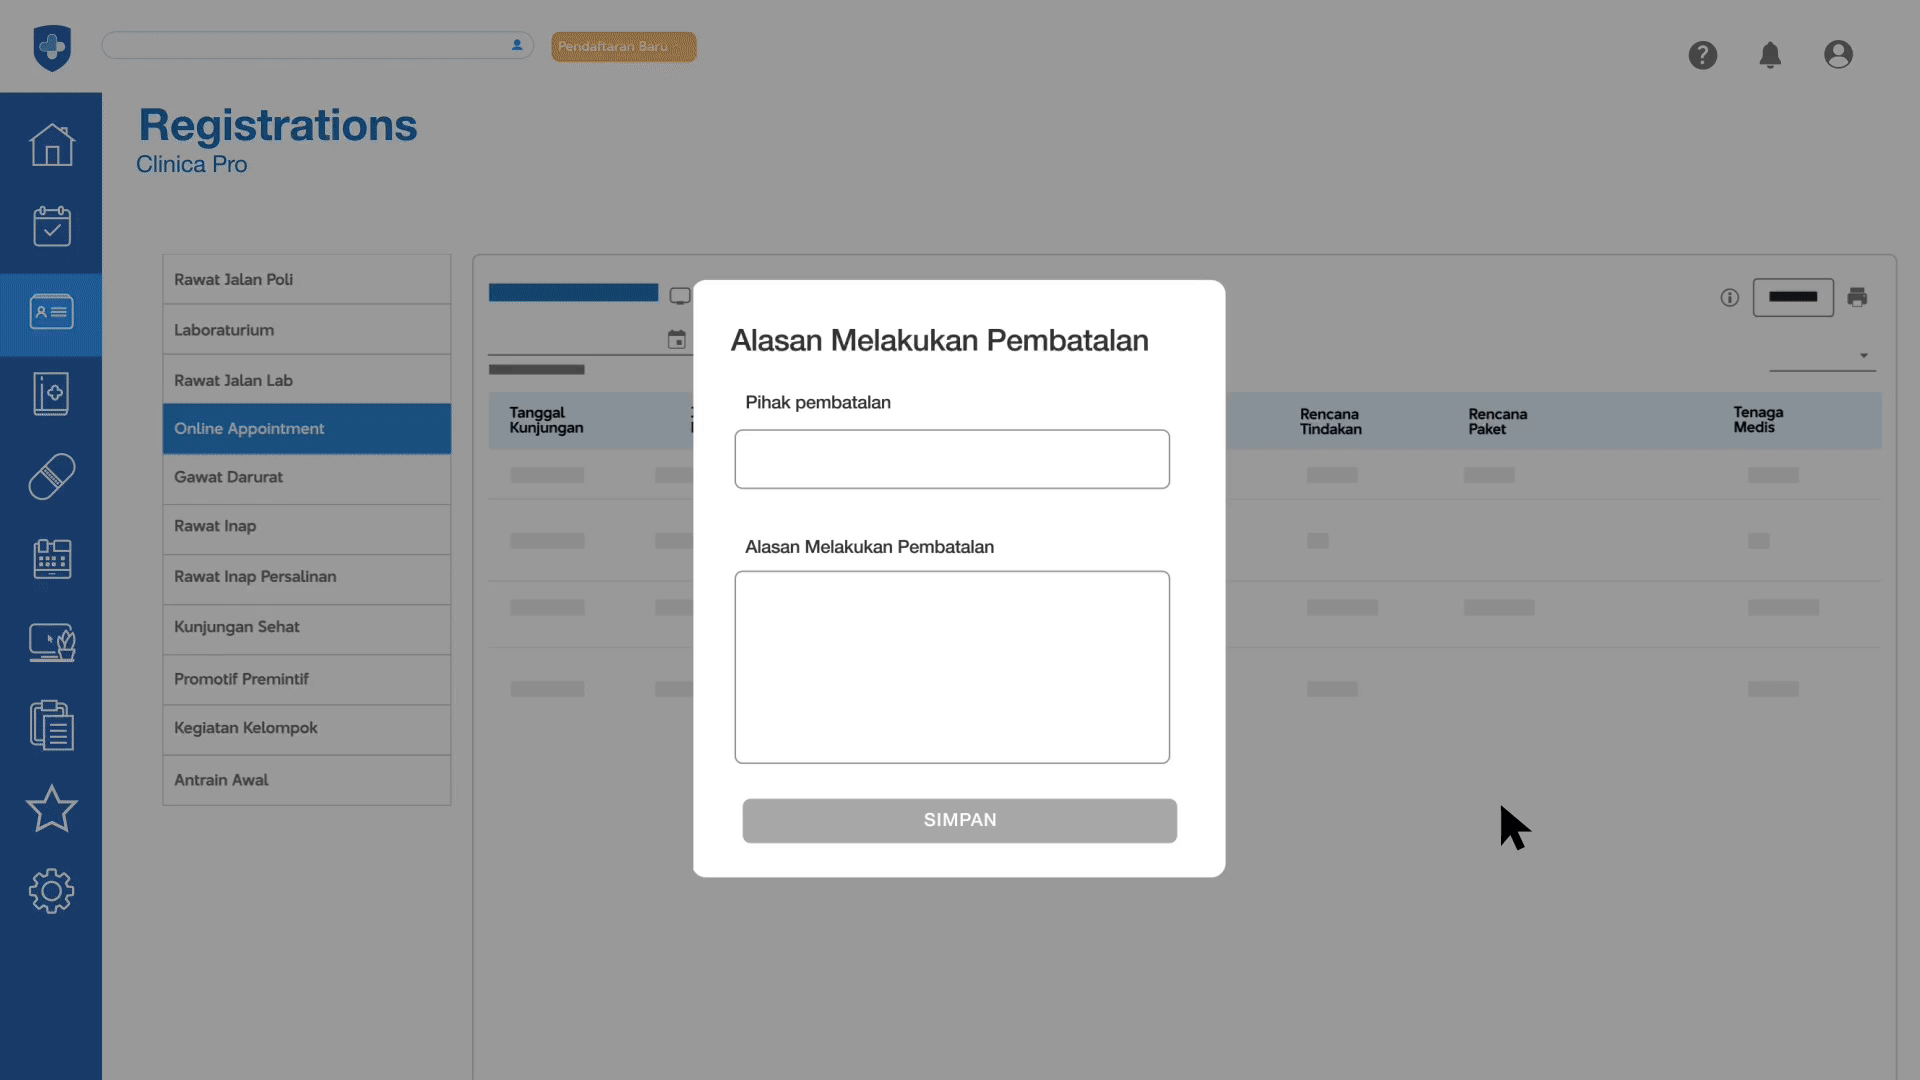Select the pill medication sidebar icon
This screenshot has width=1920, height=1080.
(52, 477)
